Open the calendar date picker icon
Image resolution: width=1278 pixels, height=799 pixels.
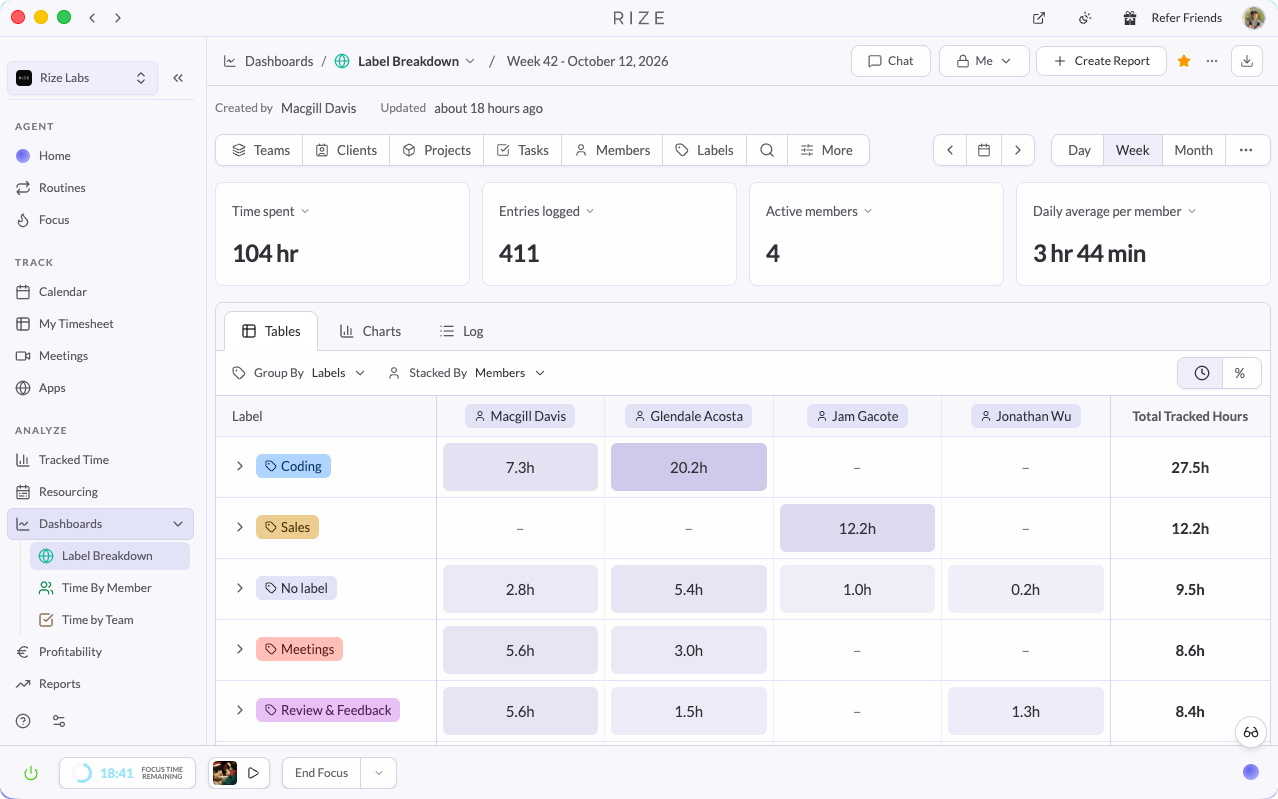(x=984, y=150)
